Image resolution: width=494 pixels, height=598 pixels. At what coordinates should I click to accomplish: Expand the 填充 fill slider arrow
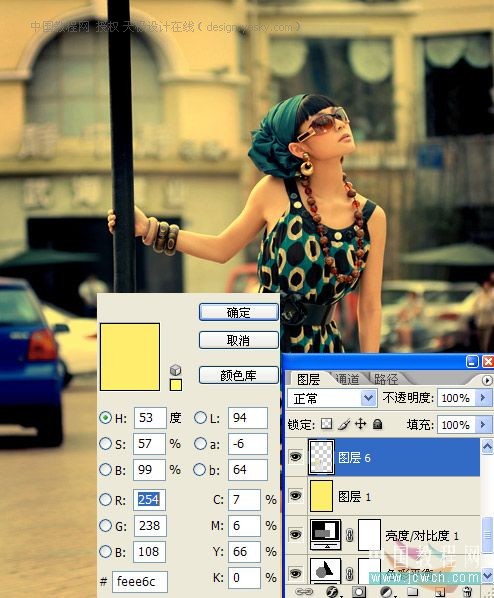(x=483, y=424)
